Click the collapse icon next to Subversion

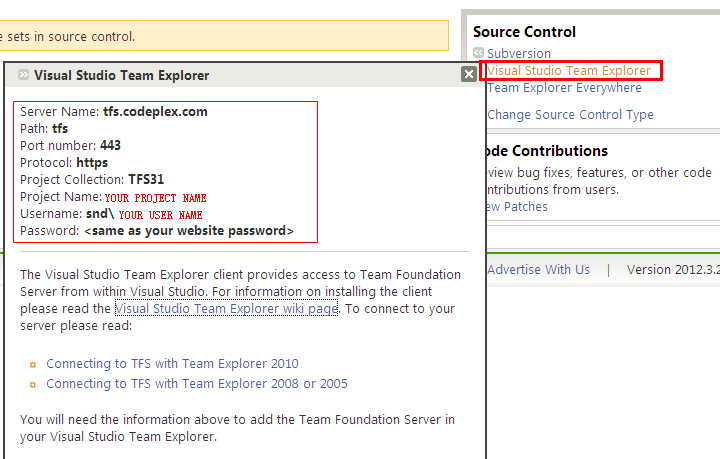click(x=478, y=52)
